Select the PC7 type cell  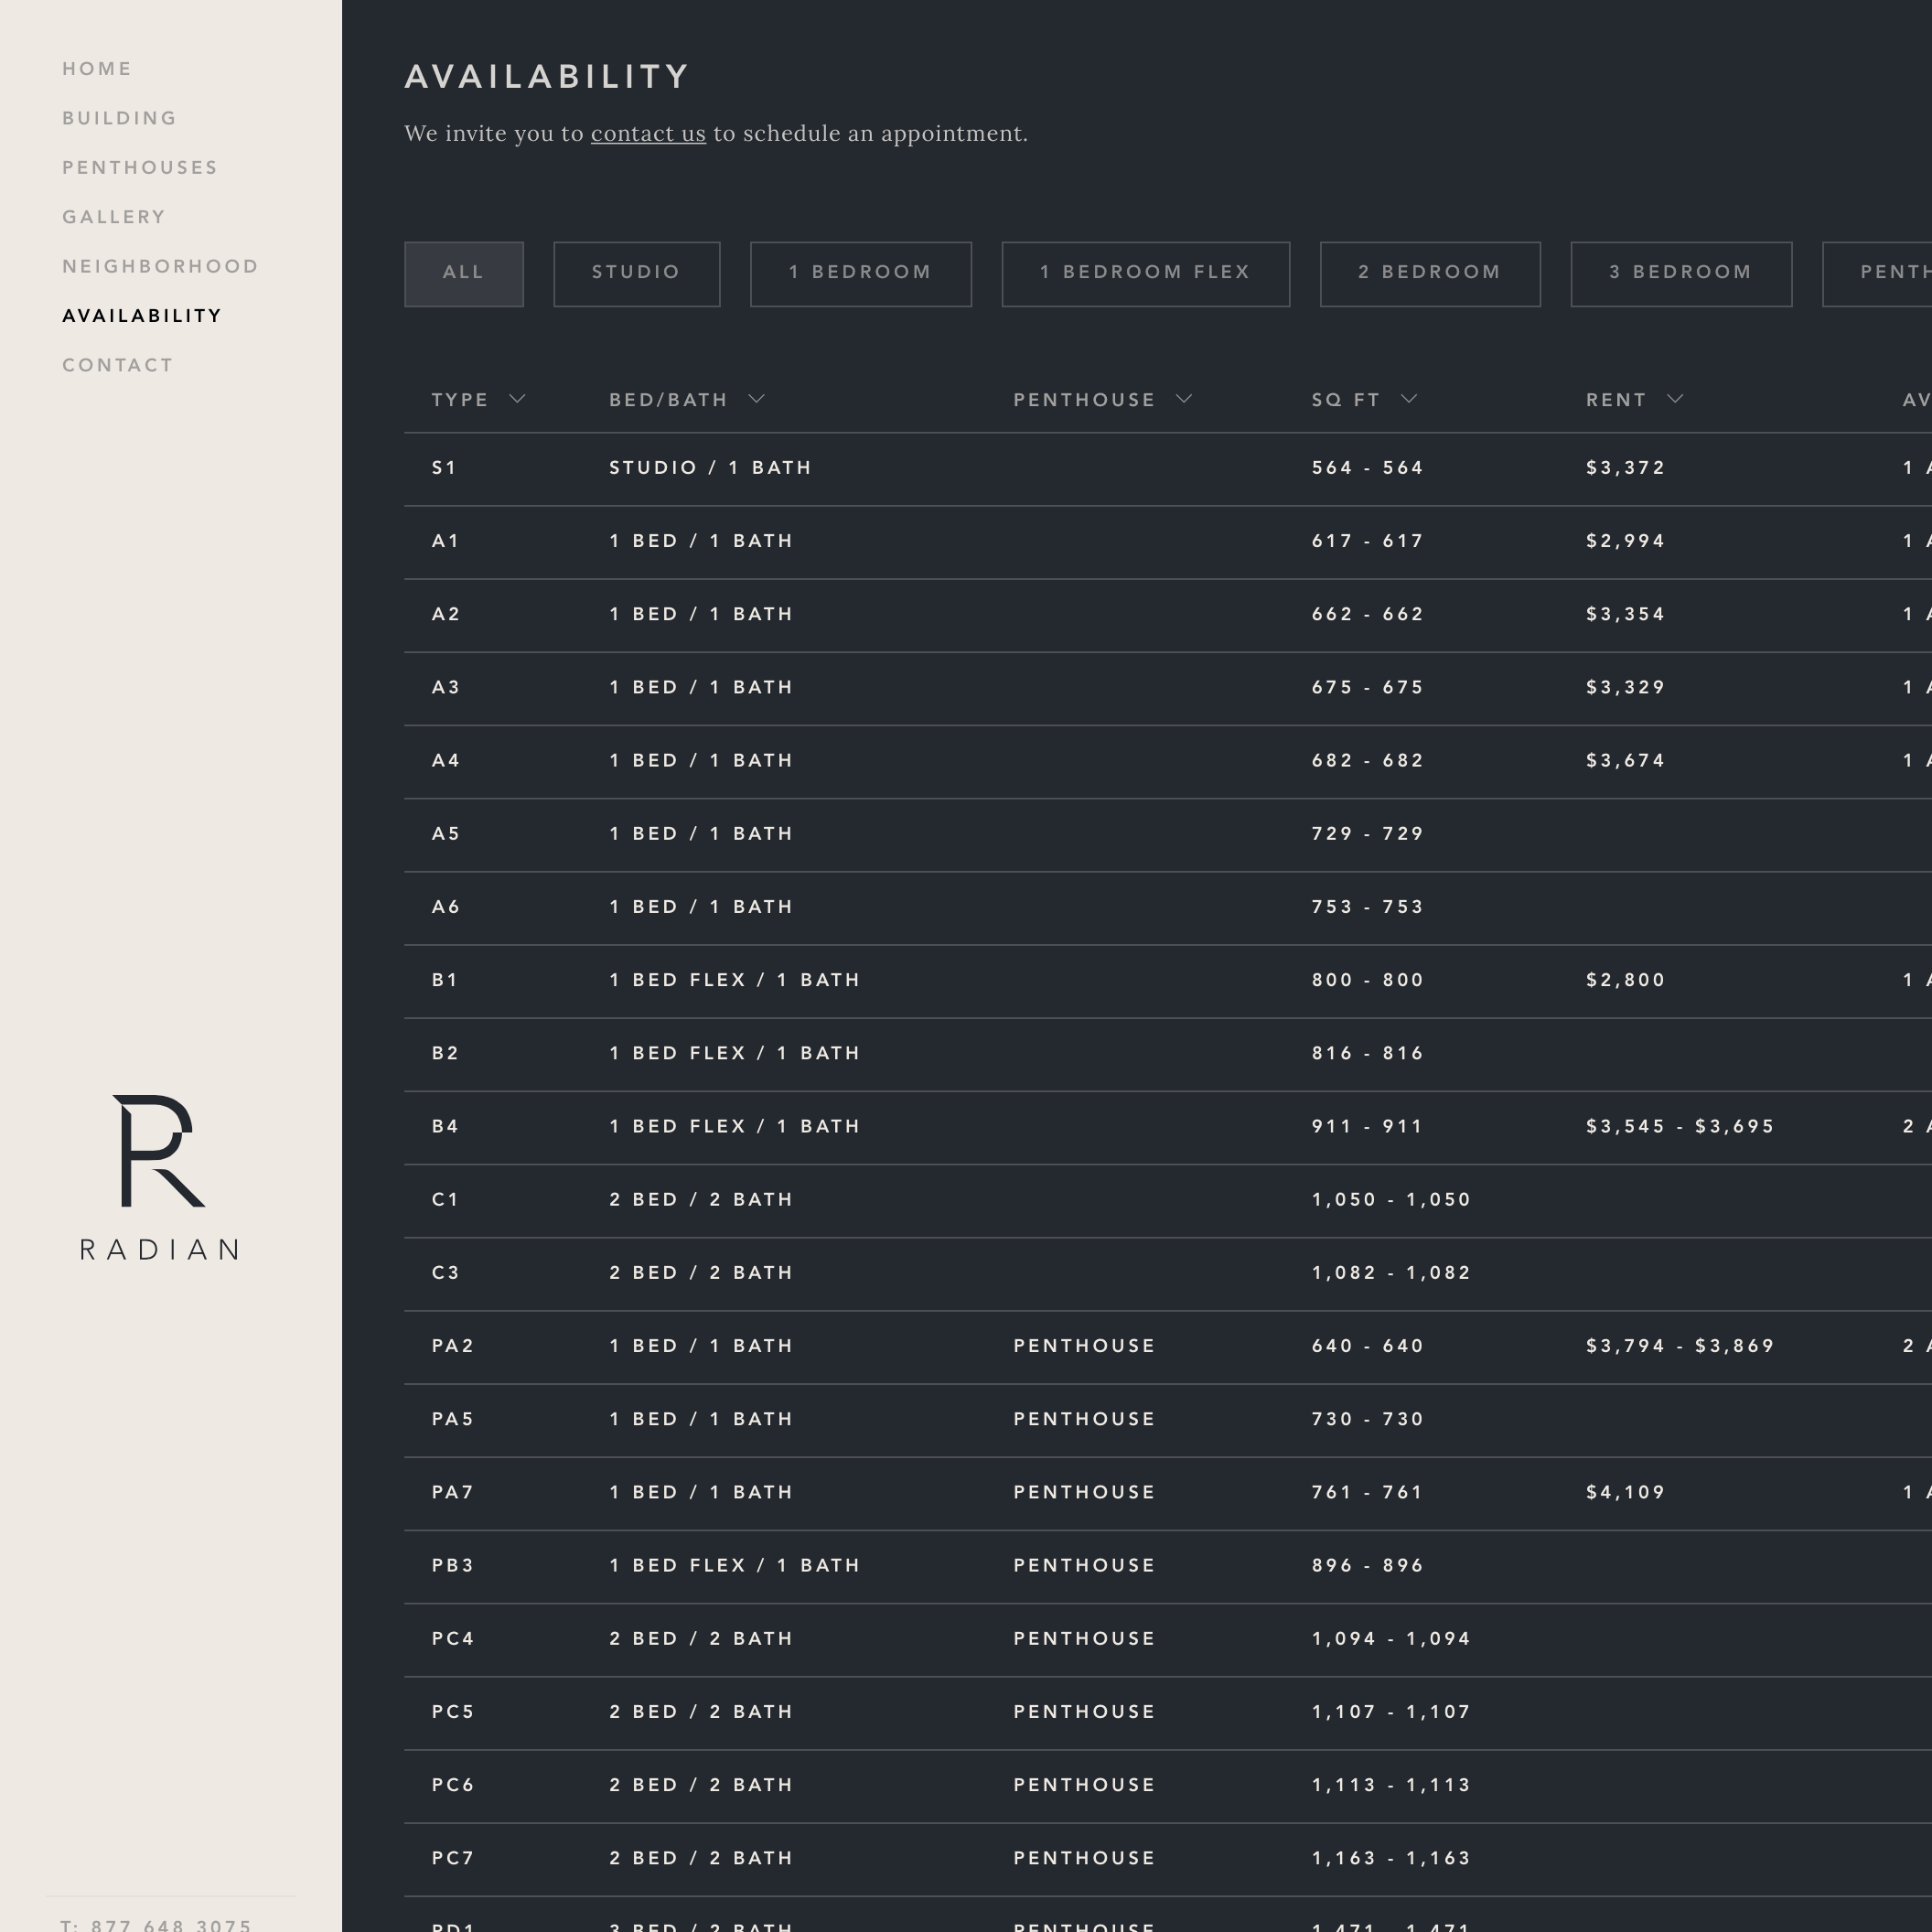point(453,1858)
